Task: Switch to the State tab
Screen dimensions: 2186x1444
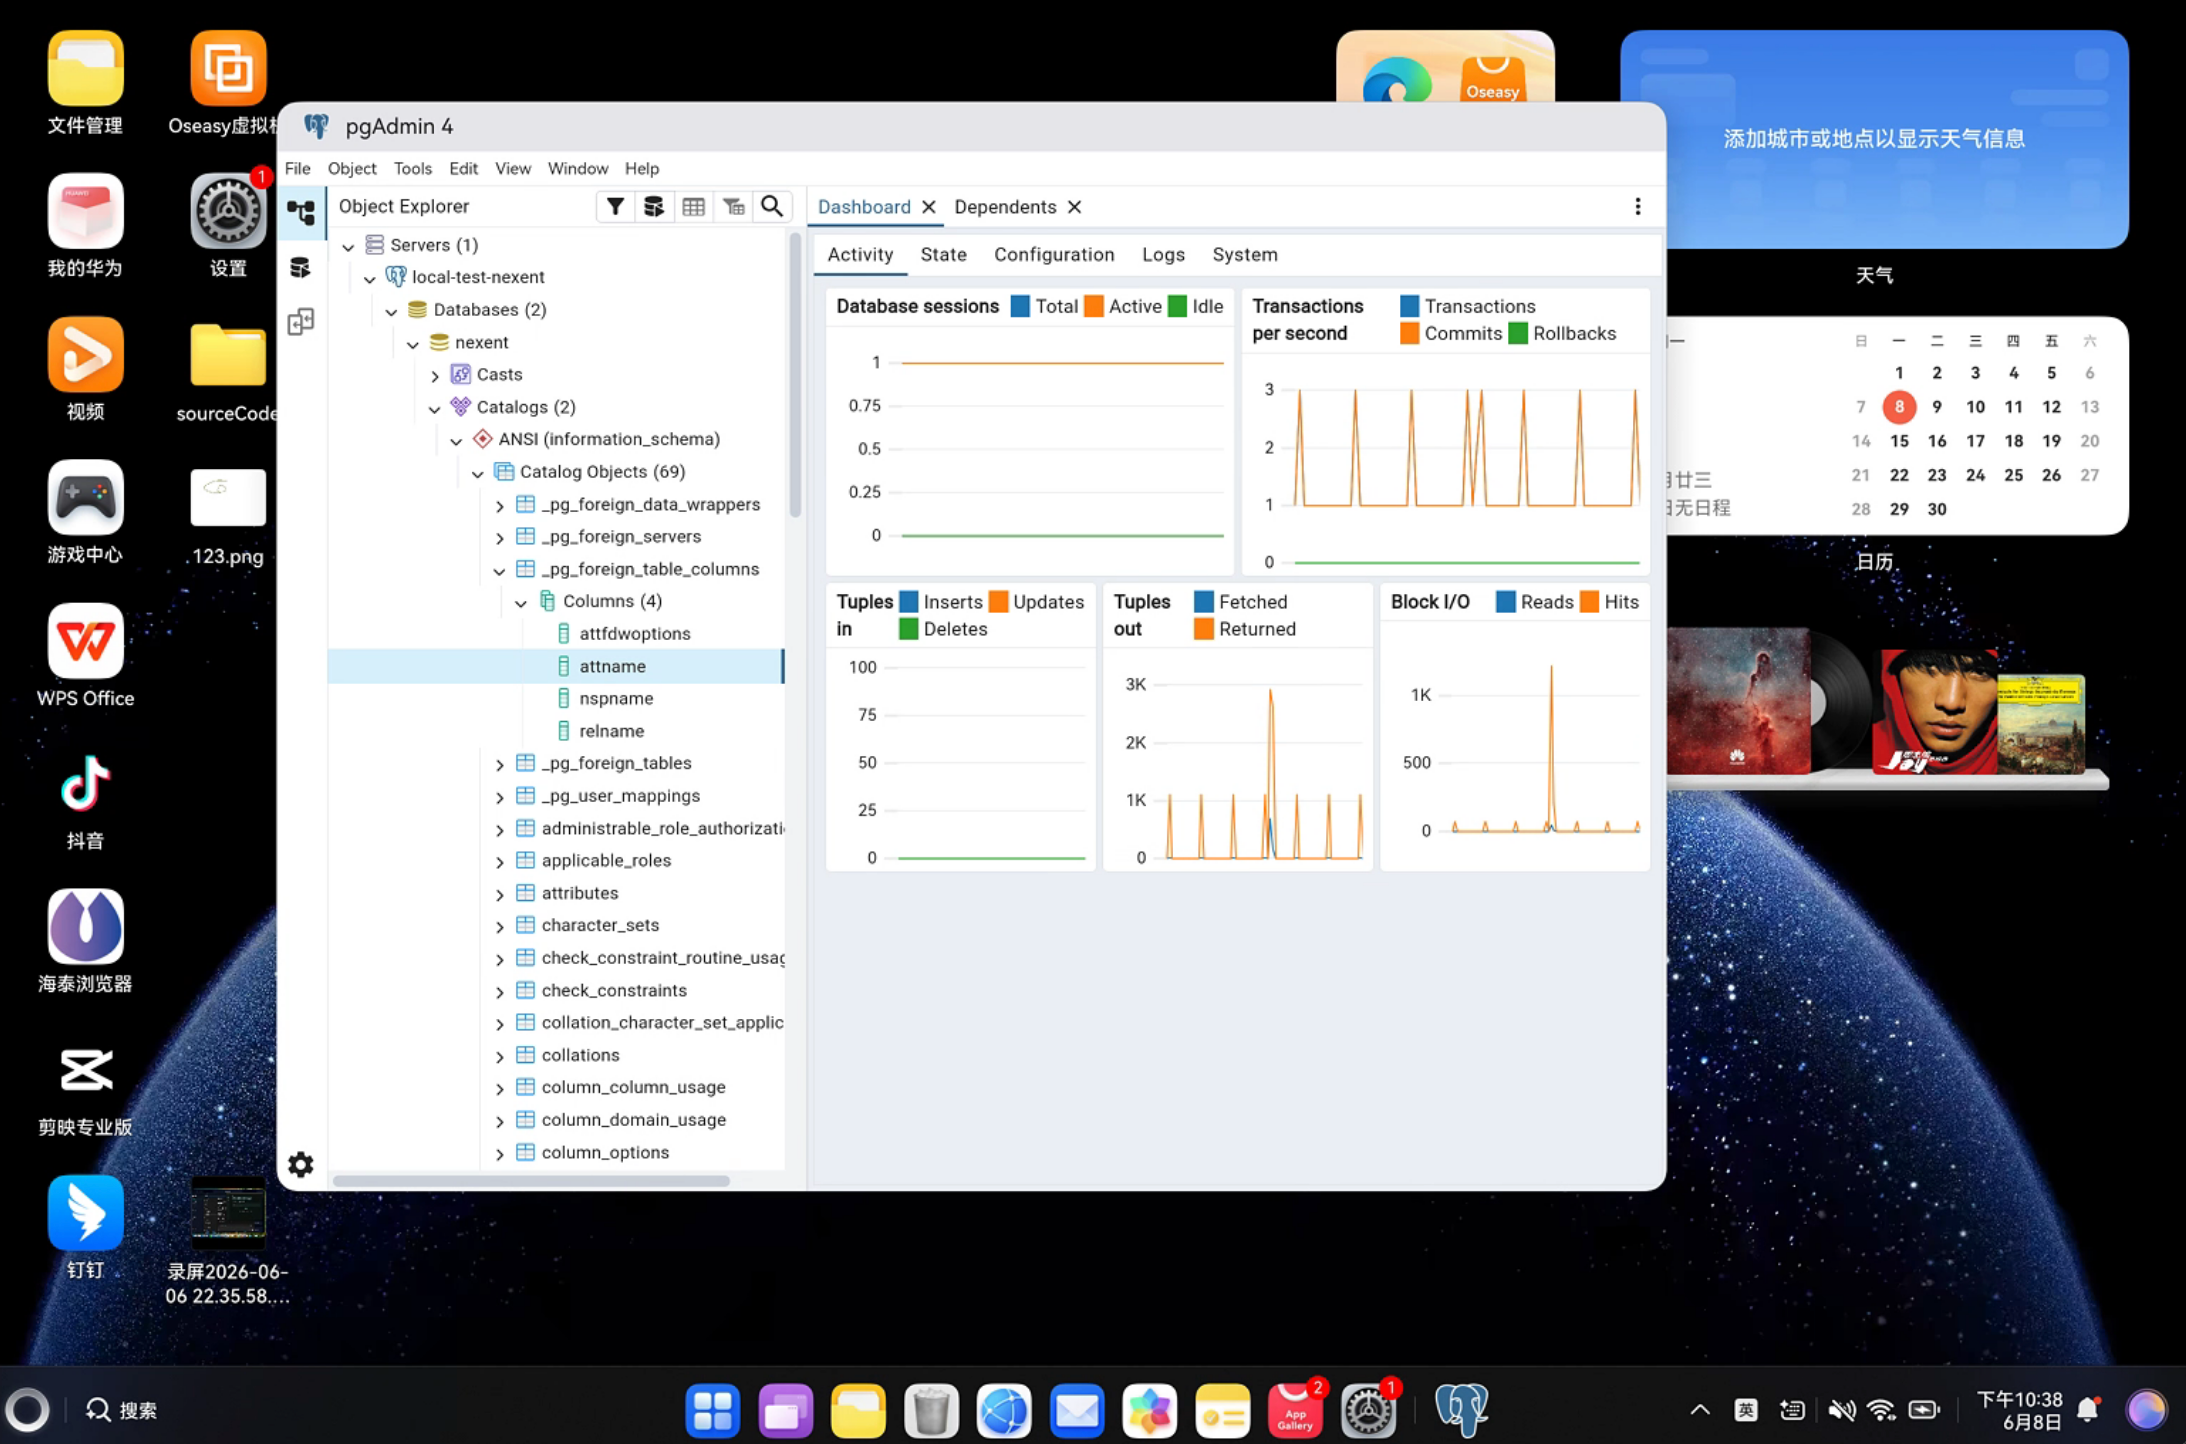Action: point(943,254)
